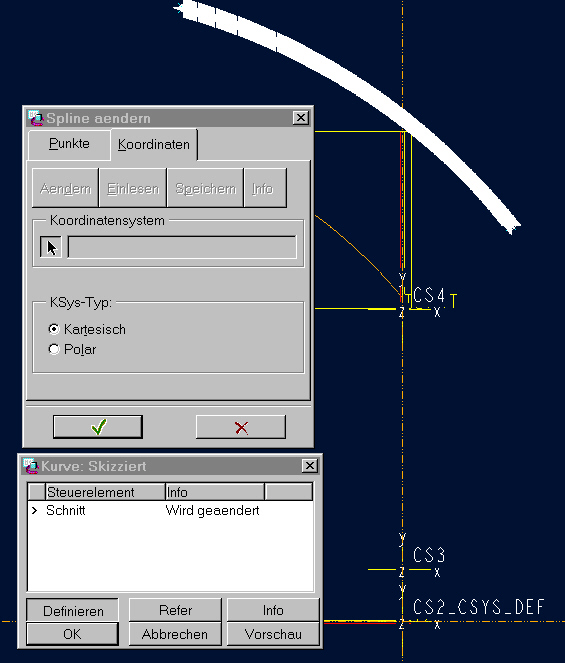Viewport: 565px width, 663px height.
Task: Click the Definieren button
Action: 72,610
